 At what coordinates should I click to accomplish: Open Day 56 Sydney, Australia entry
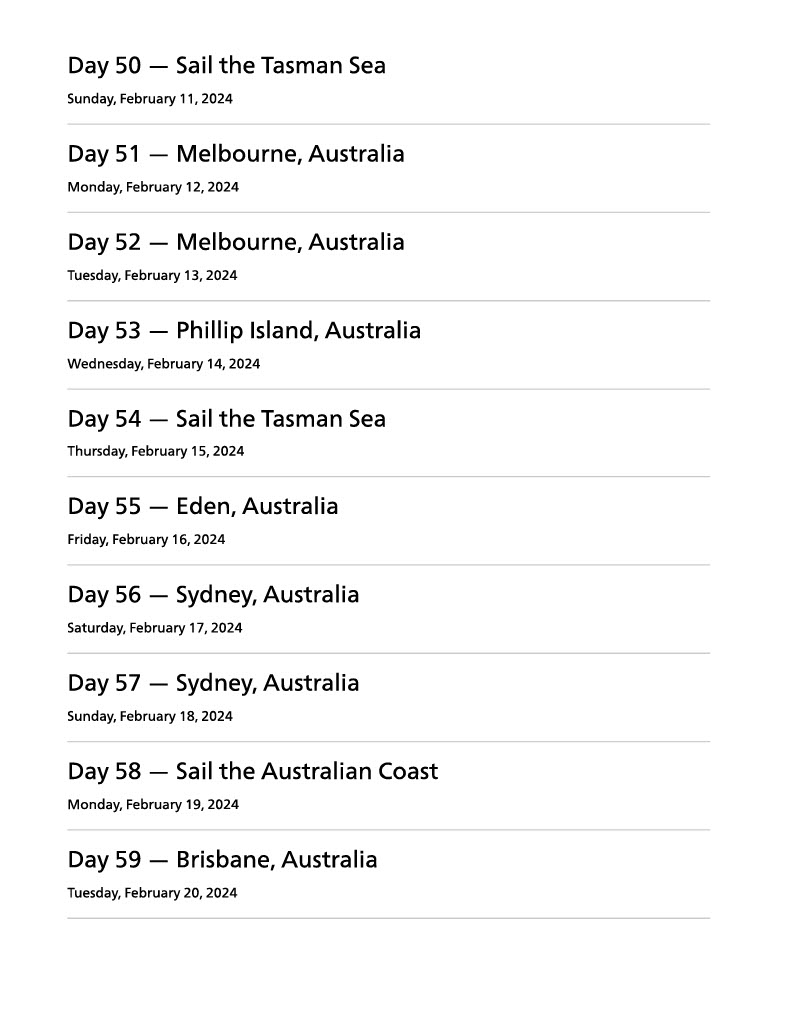pos(213,595)
